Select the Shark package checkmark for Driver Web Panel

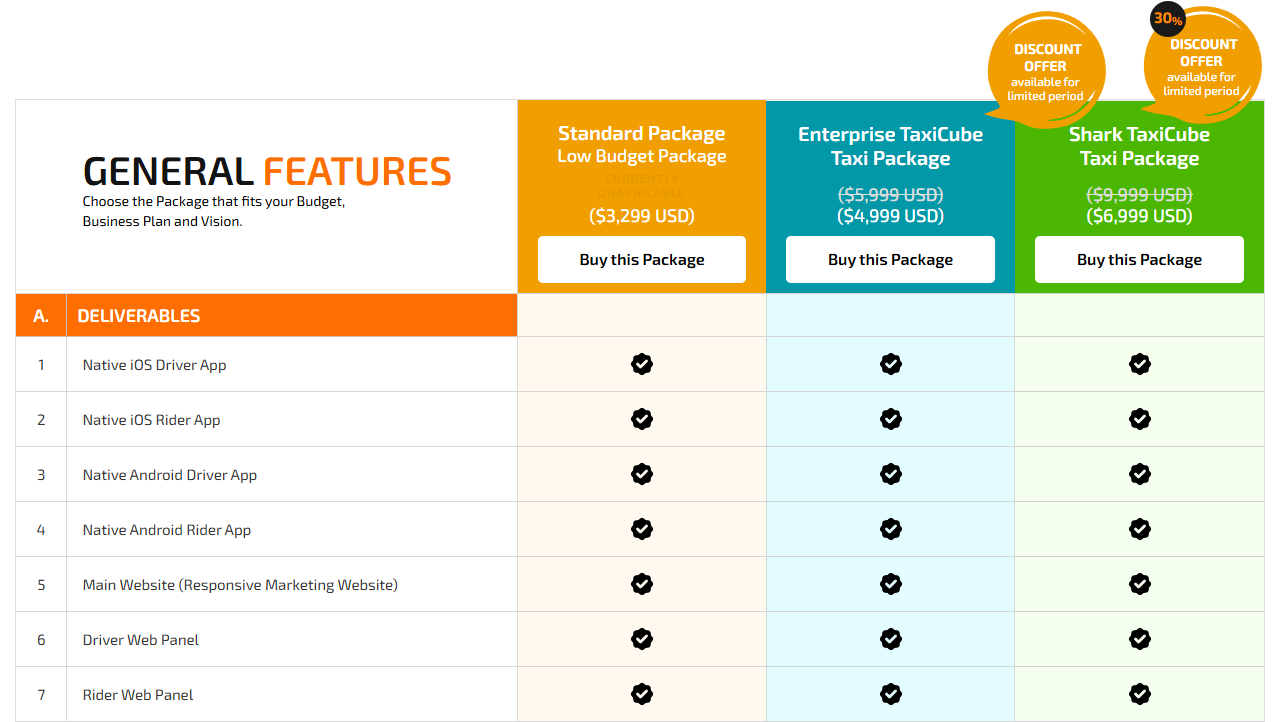click(1139, 639)
